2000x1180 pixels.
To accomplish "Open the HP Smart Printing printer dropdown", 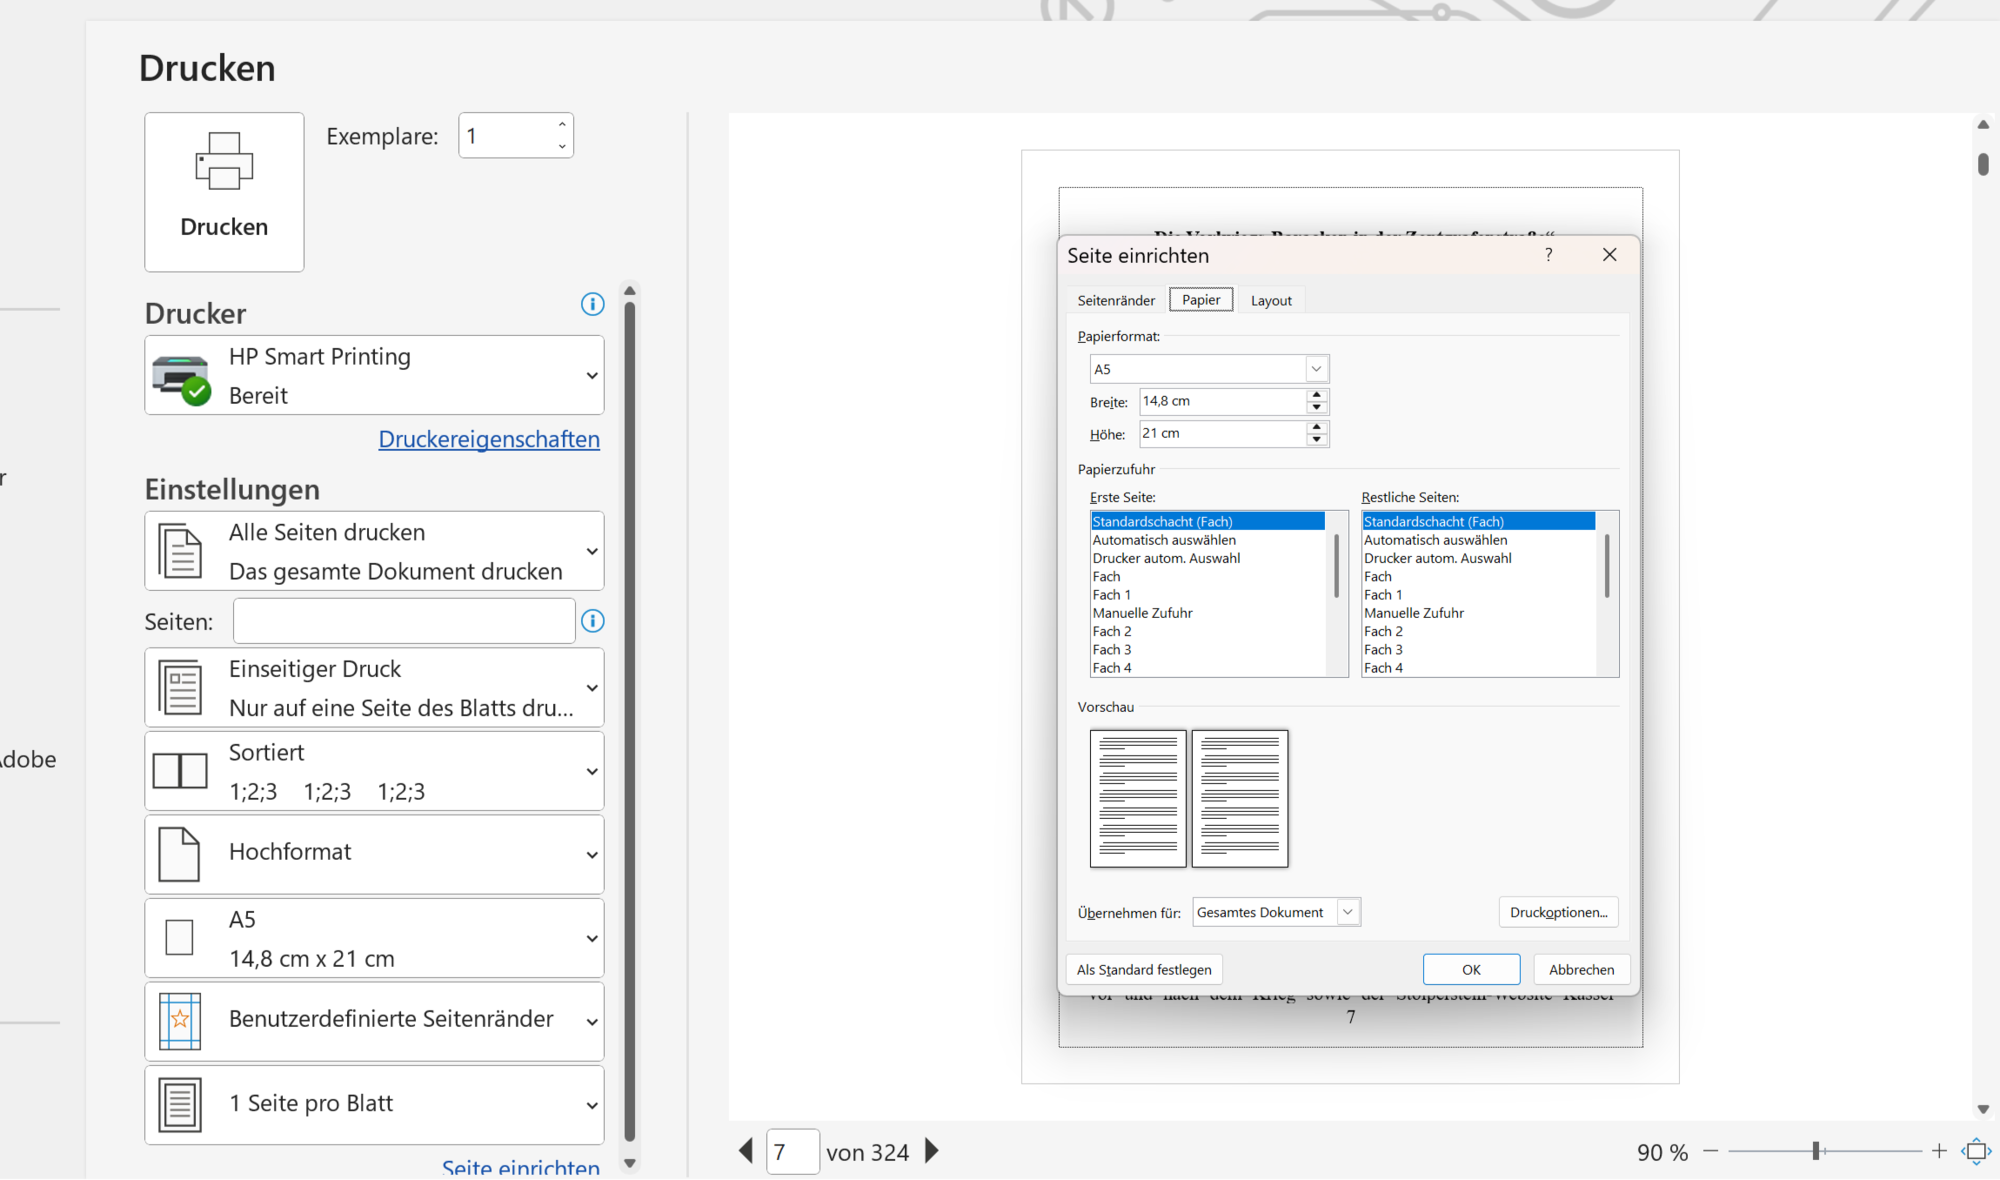I will [x=374, y=375].
